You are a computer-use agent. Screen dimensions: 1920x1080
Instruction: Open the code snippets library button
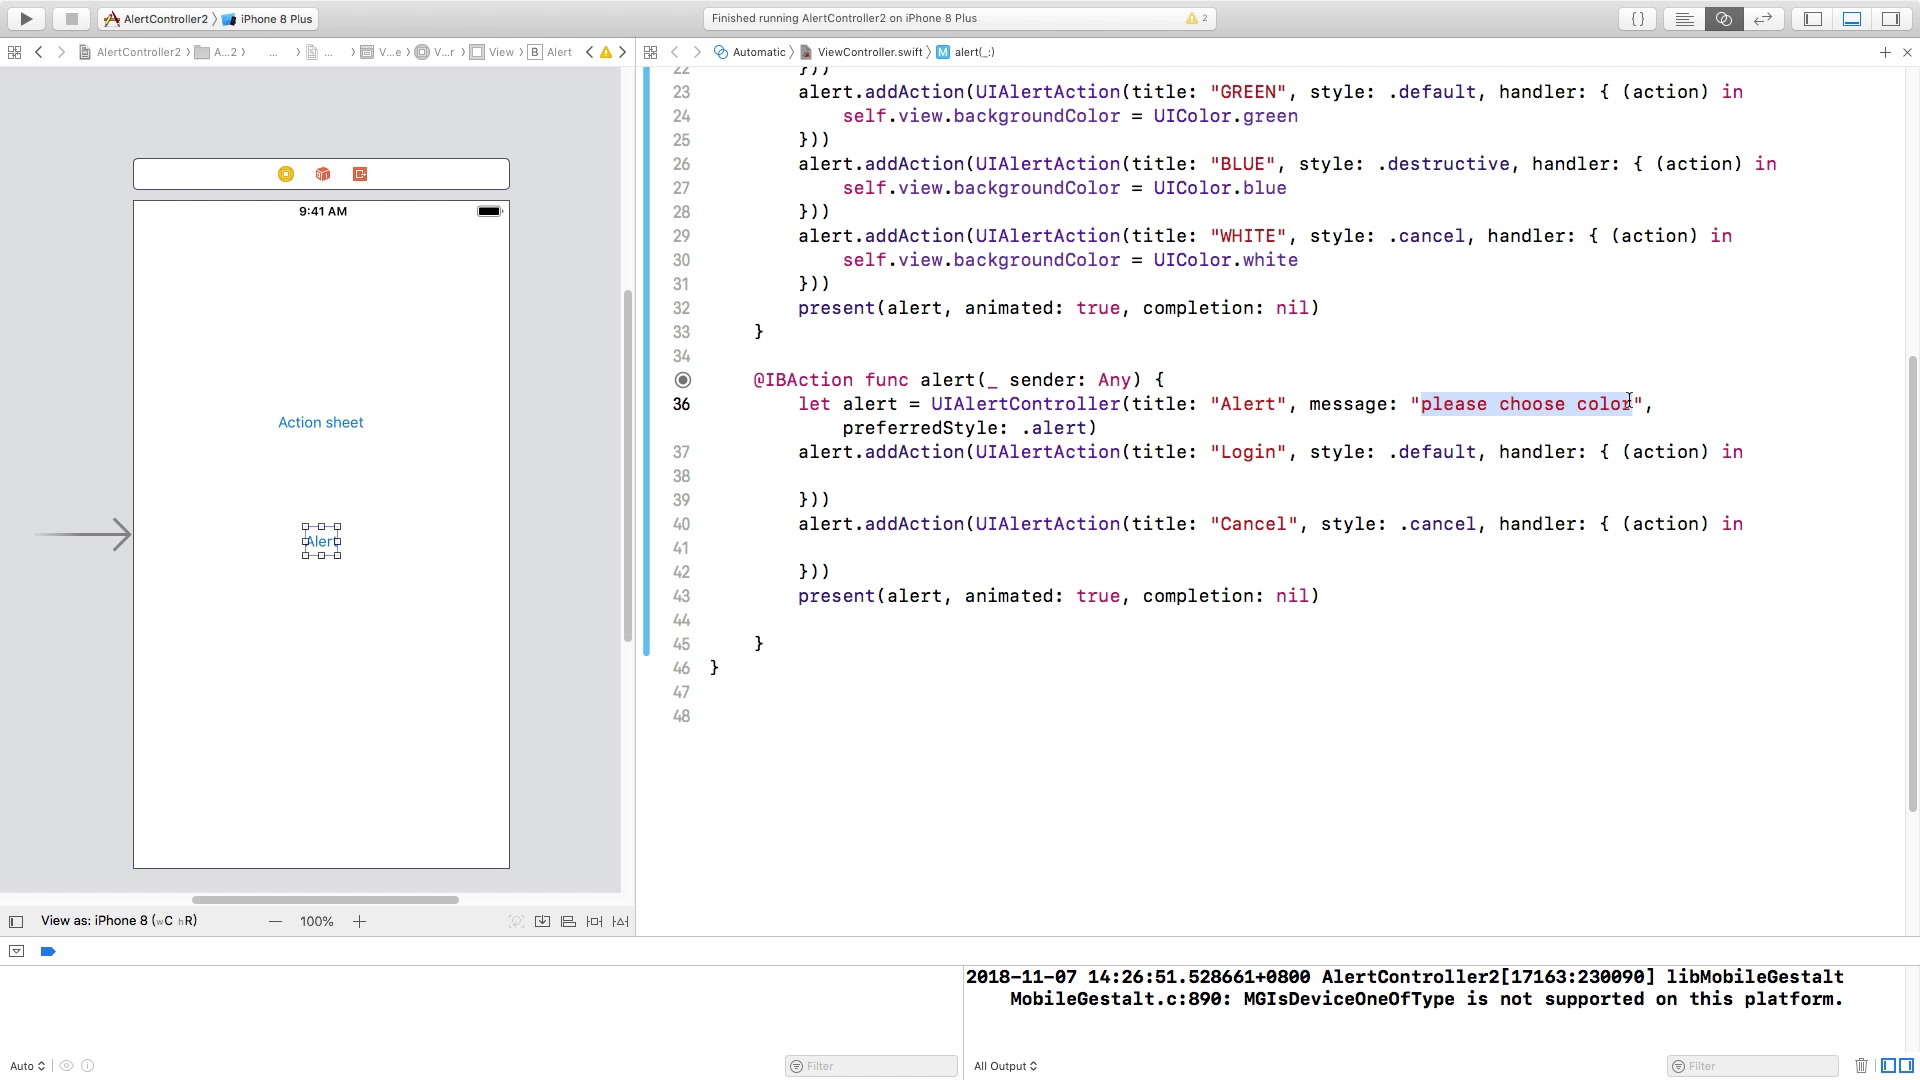click(x=1638, y=19)
